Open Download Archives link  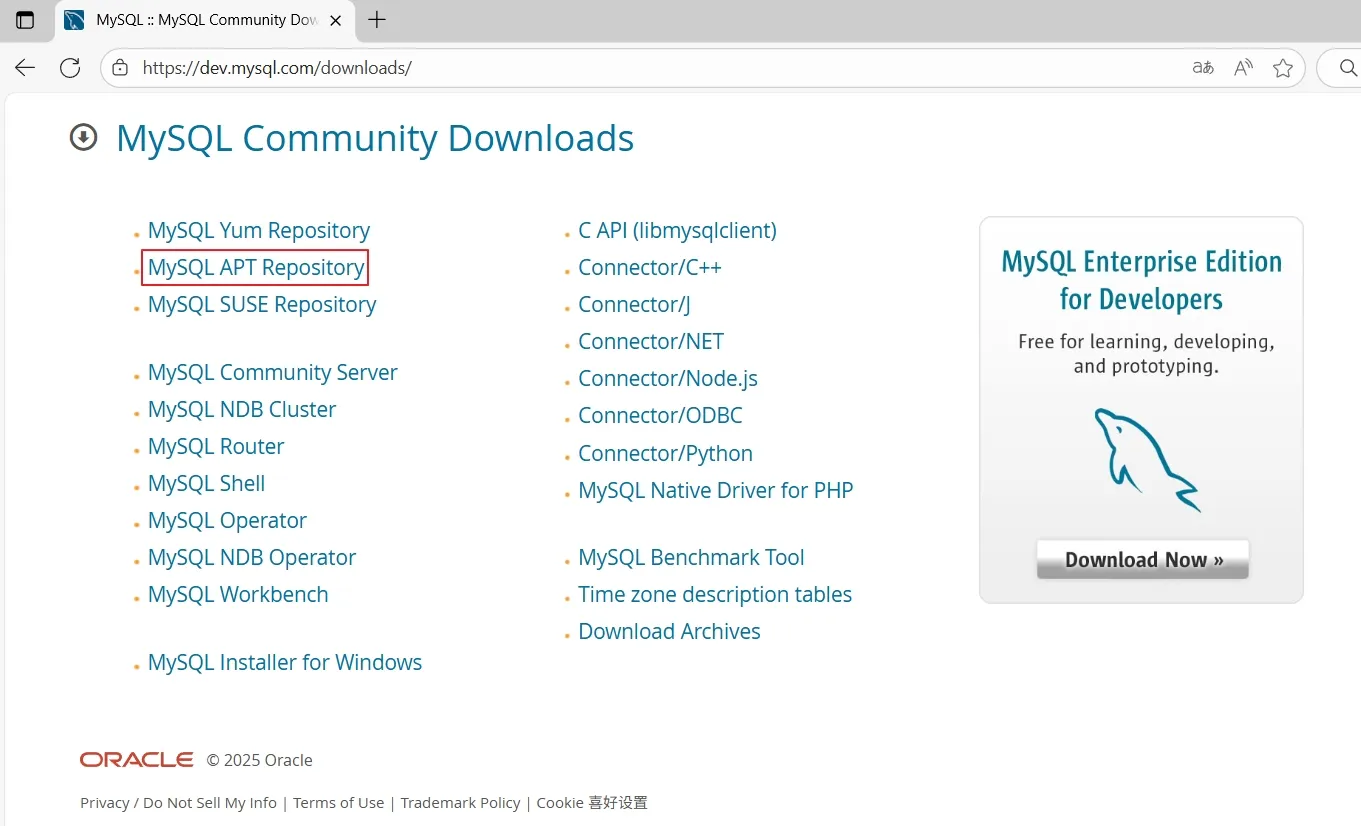[669, 632]
